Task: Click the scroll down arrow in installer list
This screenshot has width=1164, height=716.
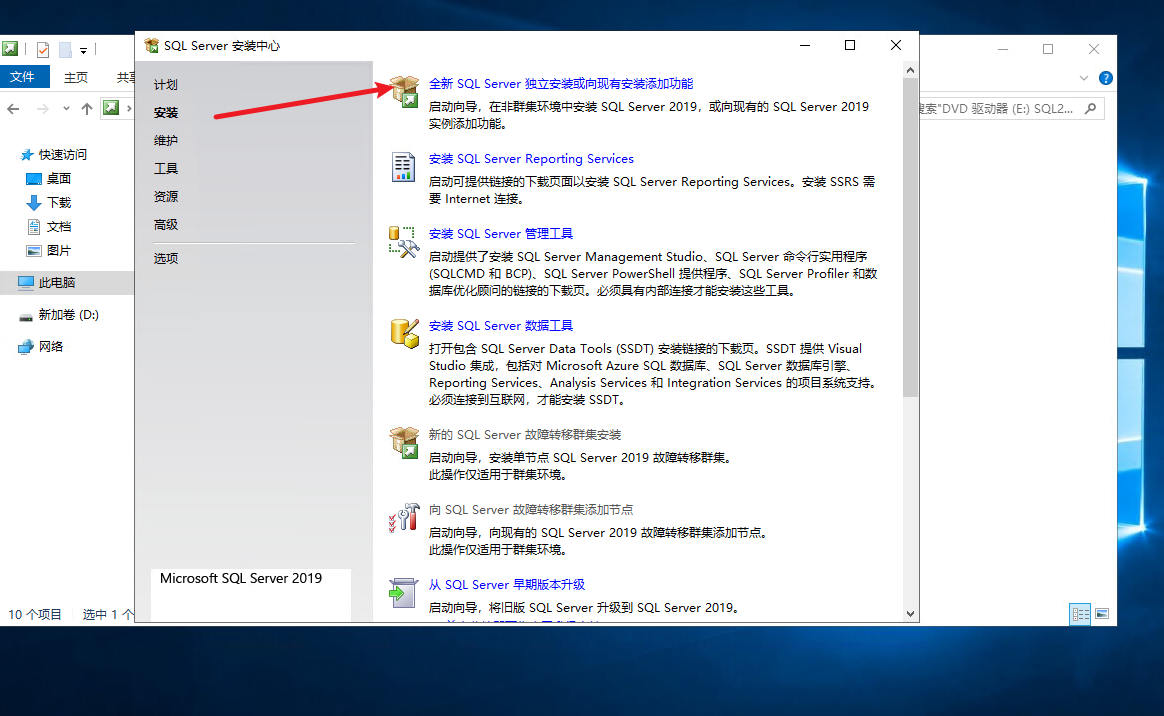Action: click(910, 613)
